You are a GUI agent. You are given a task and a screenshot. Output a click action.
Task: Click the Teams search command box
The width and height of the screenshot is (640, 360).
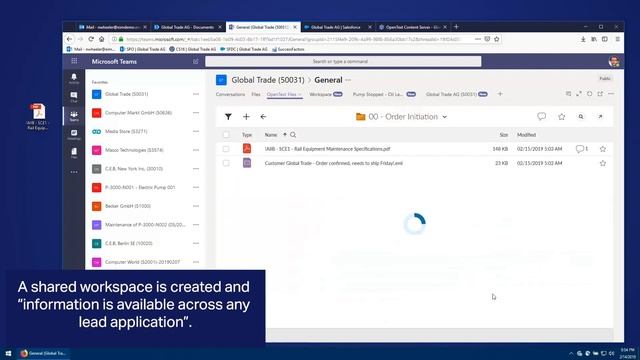pos(343,62)
